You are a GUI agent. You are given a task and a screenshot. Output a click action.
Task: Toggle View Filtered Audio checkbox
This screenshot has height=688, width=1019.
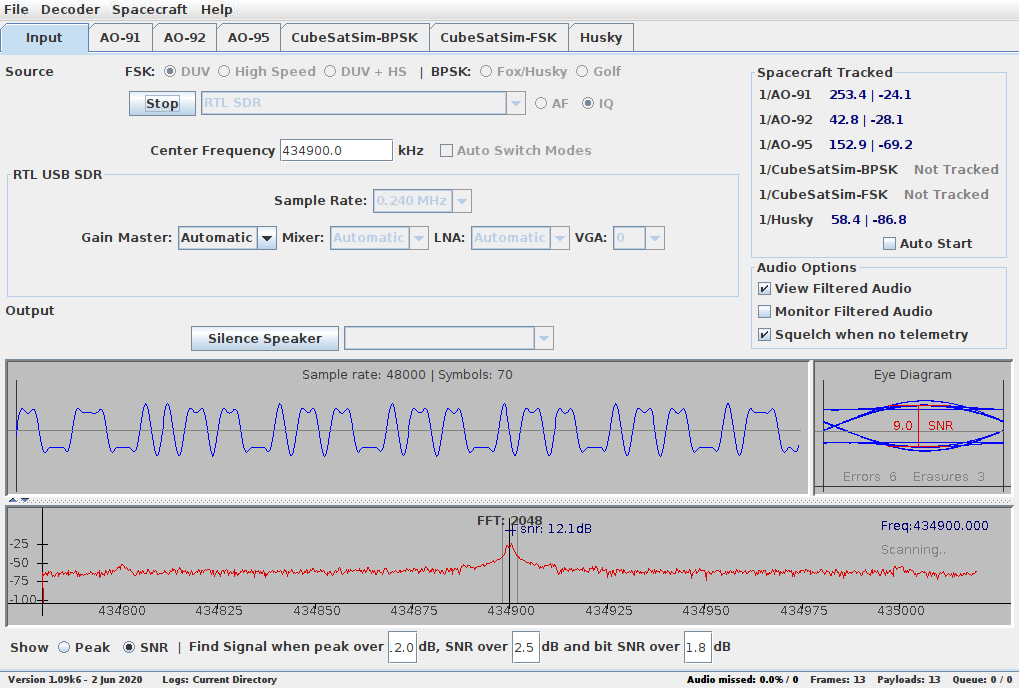835,288
